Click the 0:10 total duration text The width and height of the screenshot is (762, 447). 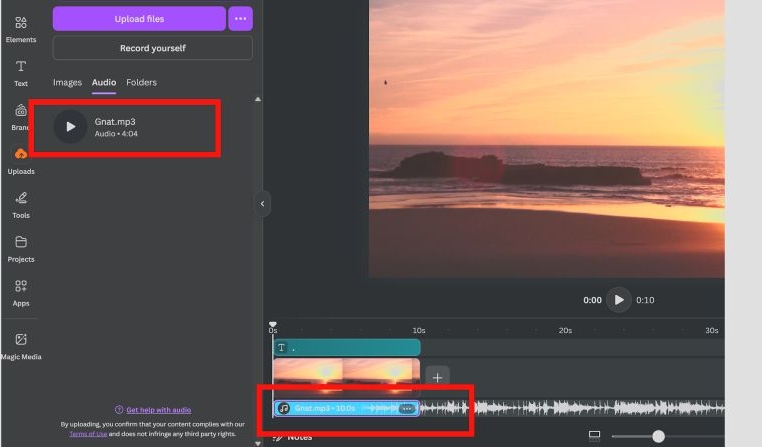[645, 300]
